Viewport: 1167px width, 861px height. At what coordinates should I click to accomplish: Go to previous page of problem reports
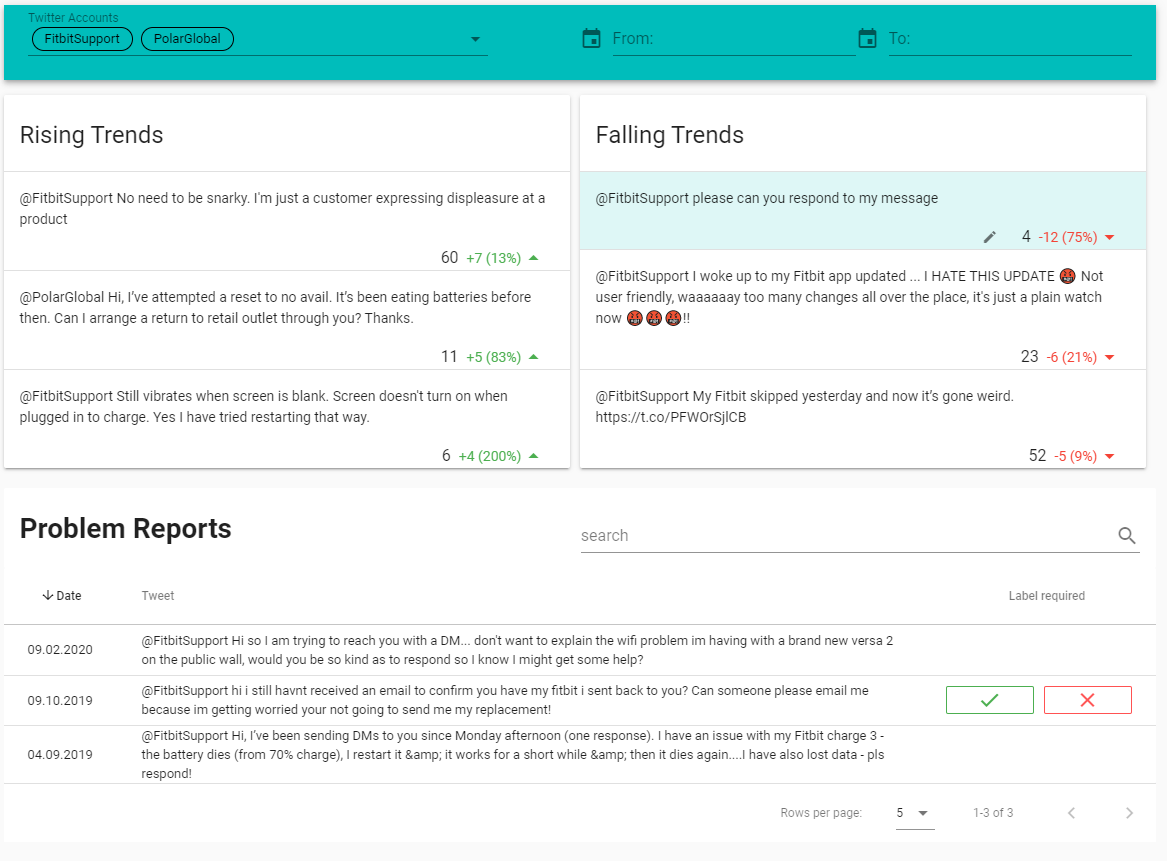[x=1072, y=813]
